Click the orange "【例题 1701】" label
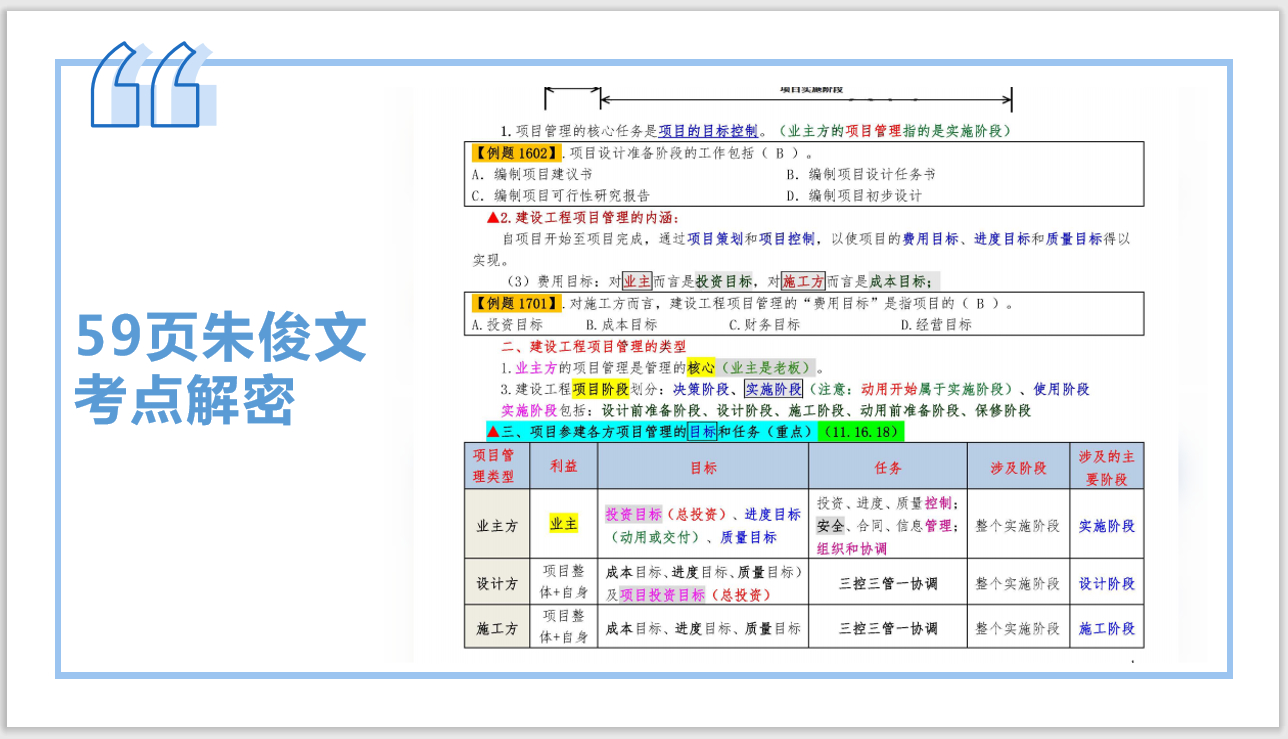The height and width of the screenshot is (739, 1288). coord(515,303)
